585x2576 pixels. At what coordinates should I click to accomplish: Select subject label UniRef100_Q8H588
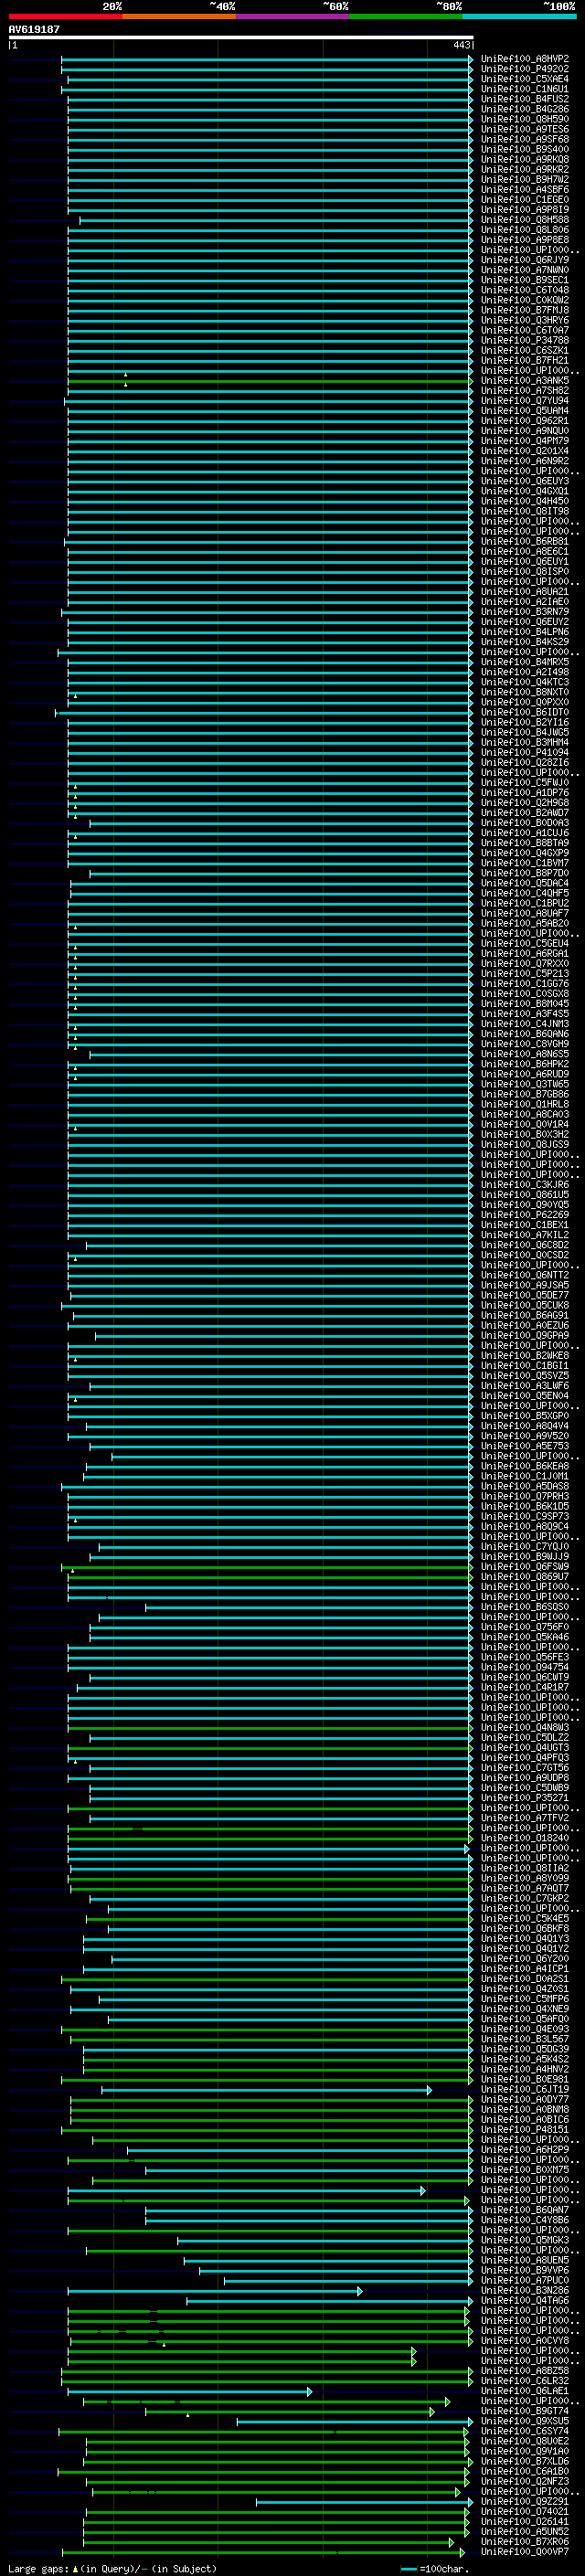pos(524,220)
